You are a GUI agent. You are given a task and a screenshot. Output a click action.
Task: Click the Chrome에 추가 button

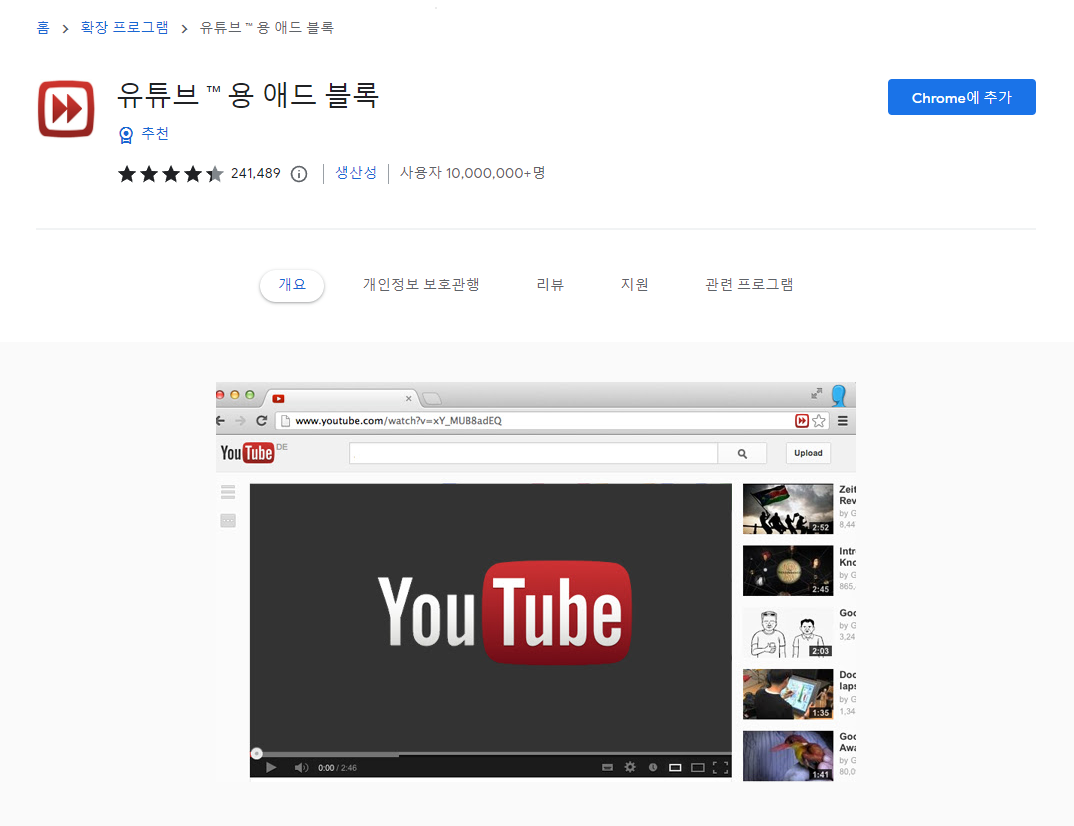coord(962,97)
